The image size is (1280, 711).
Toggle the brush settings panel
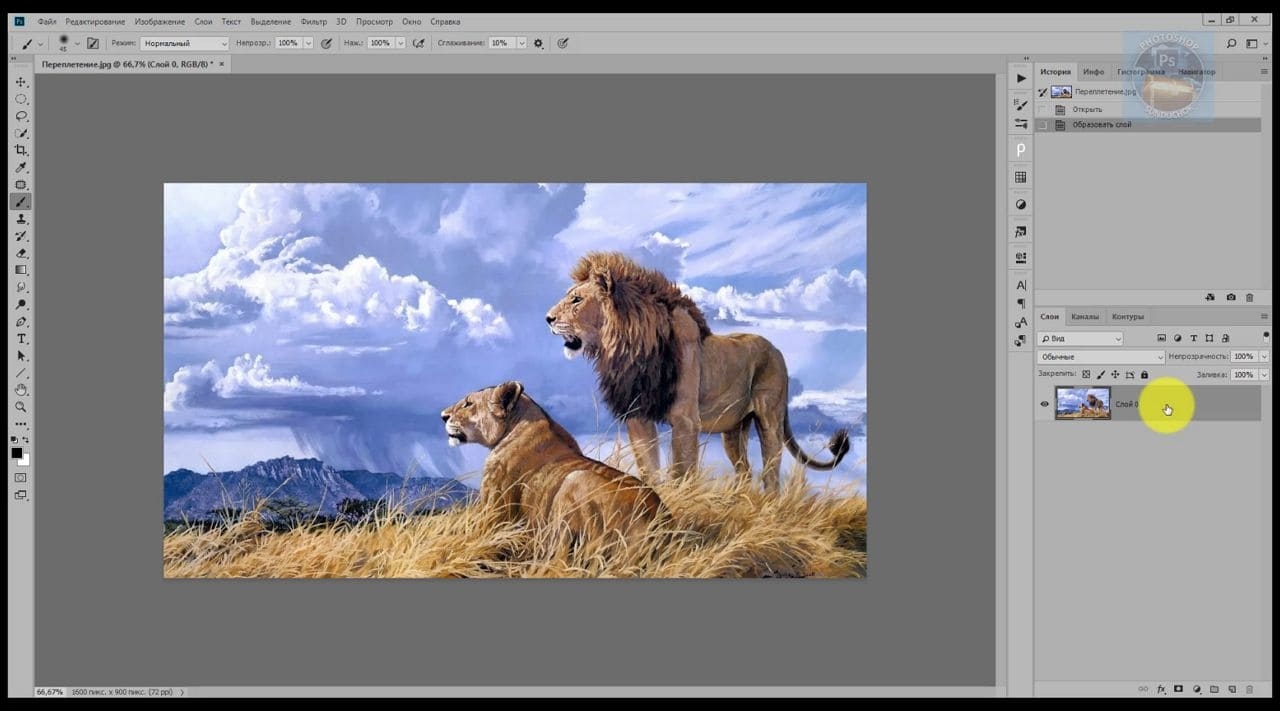point(93,43)
